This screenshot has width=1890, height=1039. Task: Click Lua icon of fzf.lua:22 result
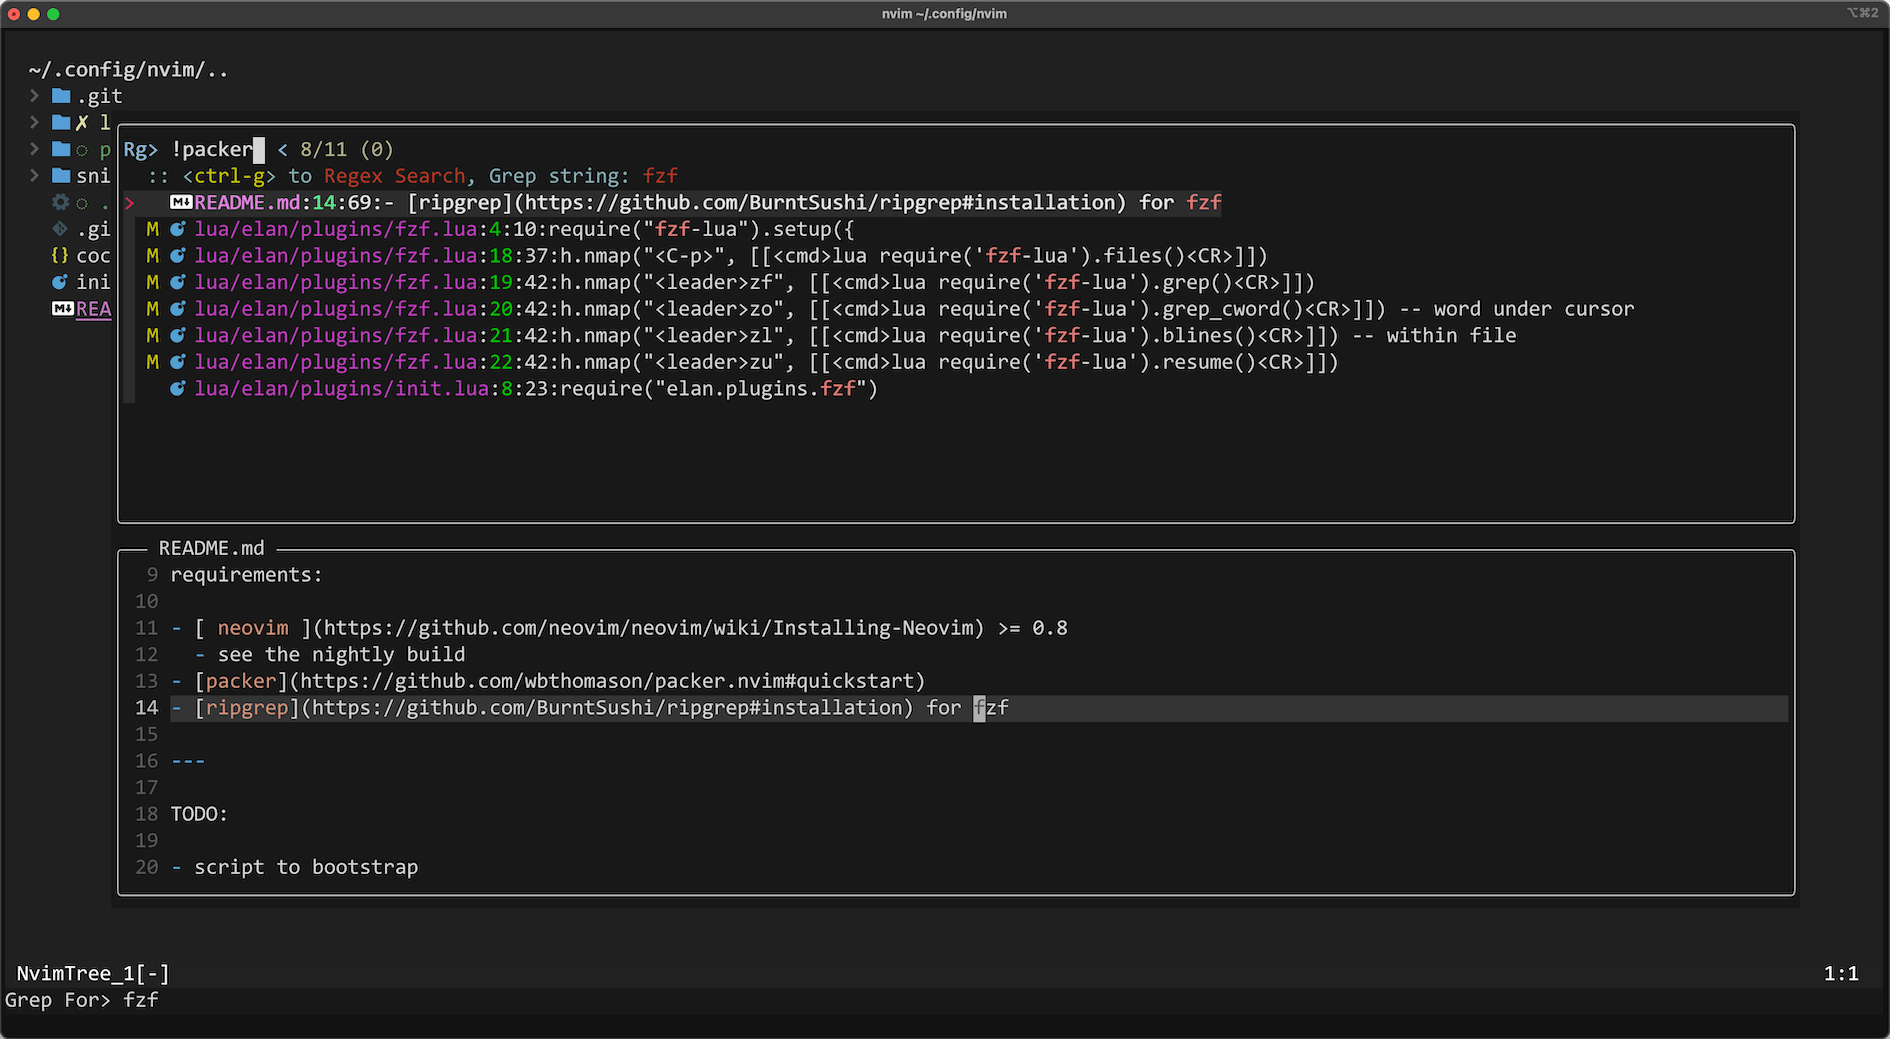pyautogui.click(x=178, y=362)
